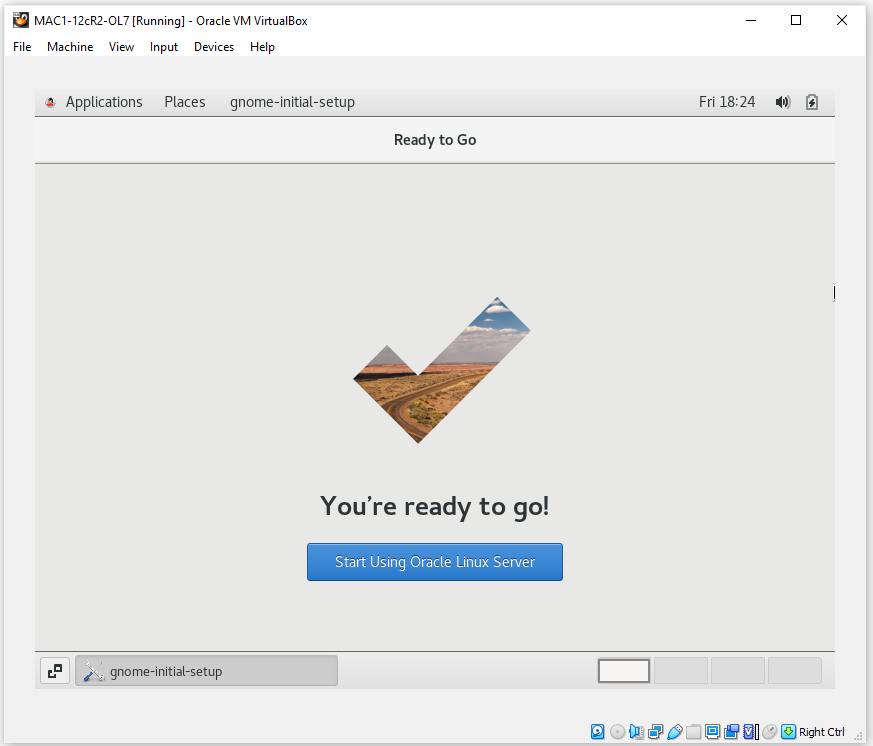Switch to the third workspace
Viewport: 873px width, 746px height.
point(738,670)
